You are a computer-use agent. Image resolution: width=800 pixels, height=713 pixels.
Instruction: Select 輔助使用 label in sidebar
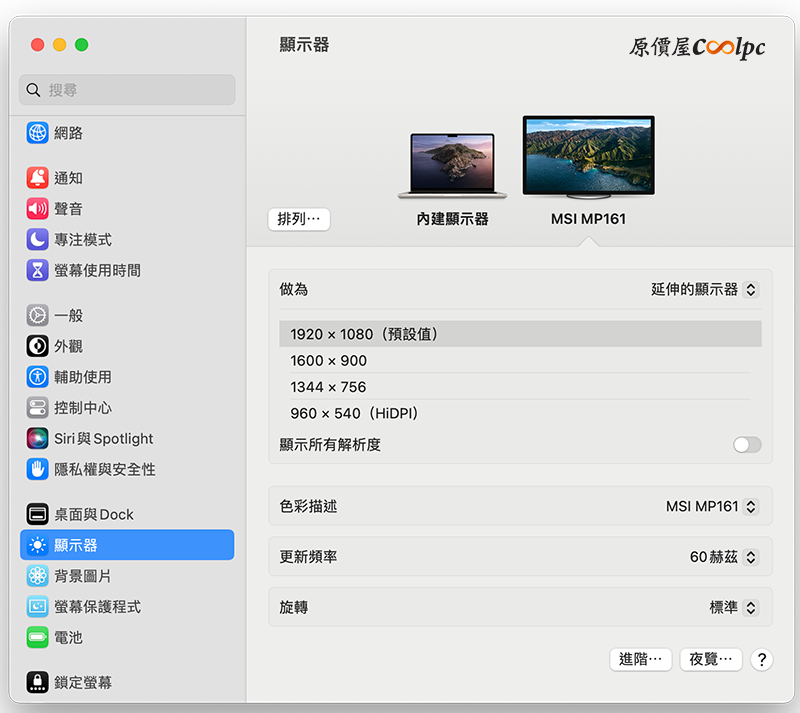tap(83, 377)
